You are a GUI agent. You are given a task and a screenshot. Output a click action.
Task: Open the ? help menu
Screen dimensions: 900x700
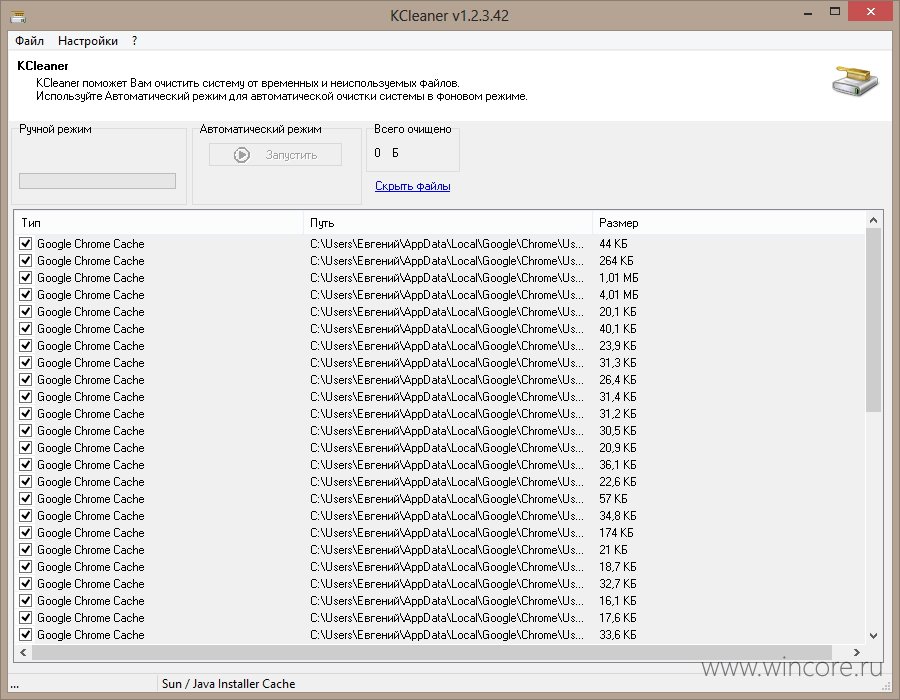coord(134,41)
